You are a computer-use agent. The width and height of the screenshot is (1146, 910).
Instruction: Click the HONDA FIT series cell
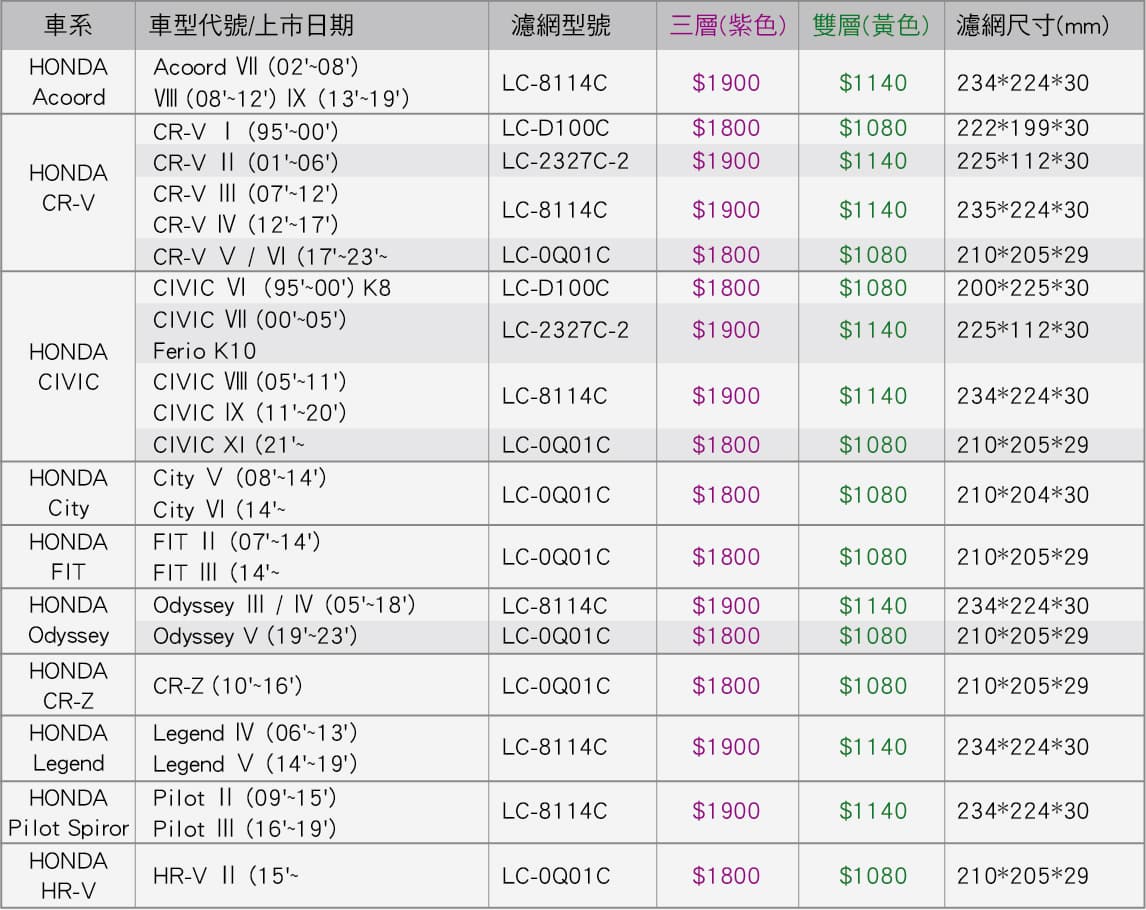[68, 557]
